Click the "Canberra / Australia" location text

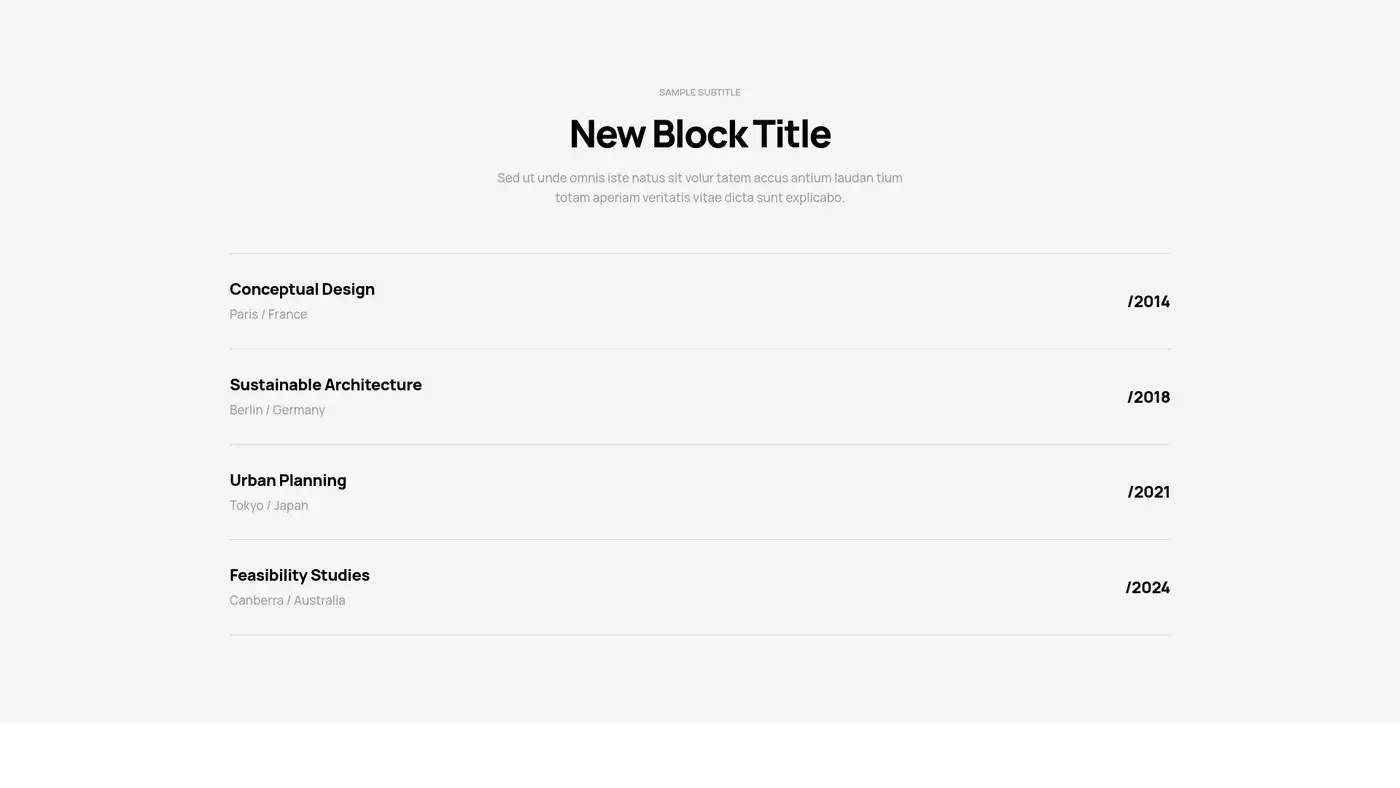click(287, 600)
